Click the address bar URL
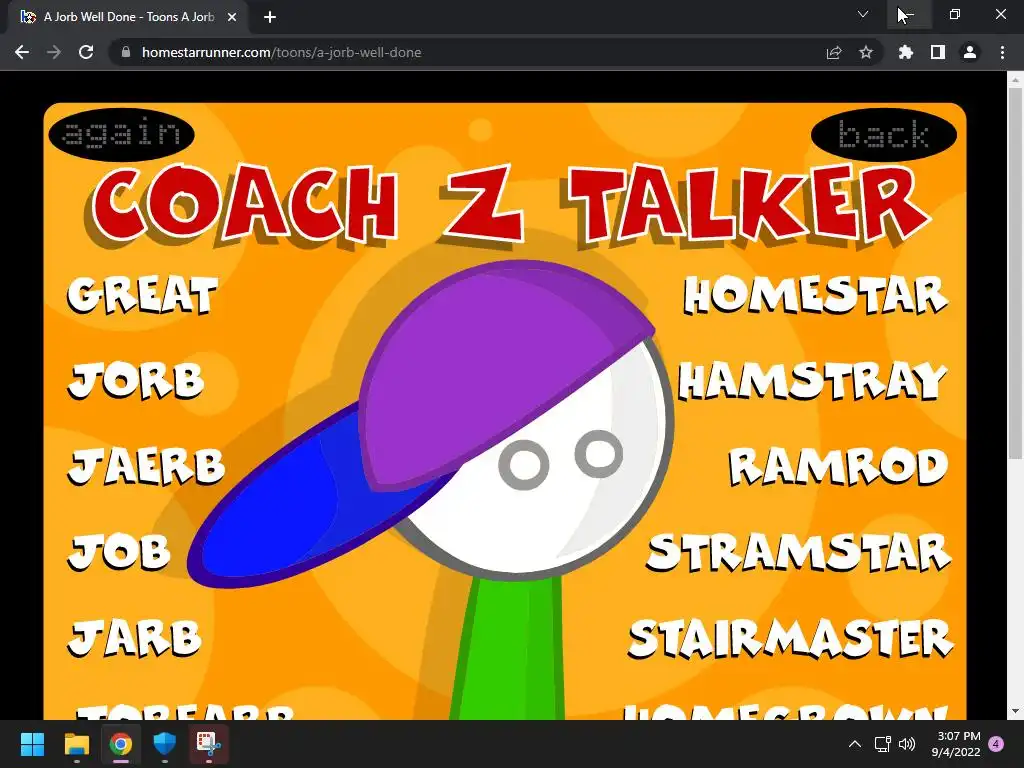The width and height of the screenshot is (1024, 768). (281, 52)
